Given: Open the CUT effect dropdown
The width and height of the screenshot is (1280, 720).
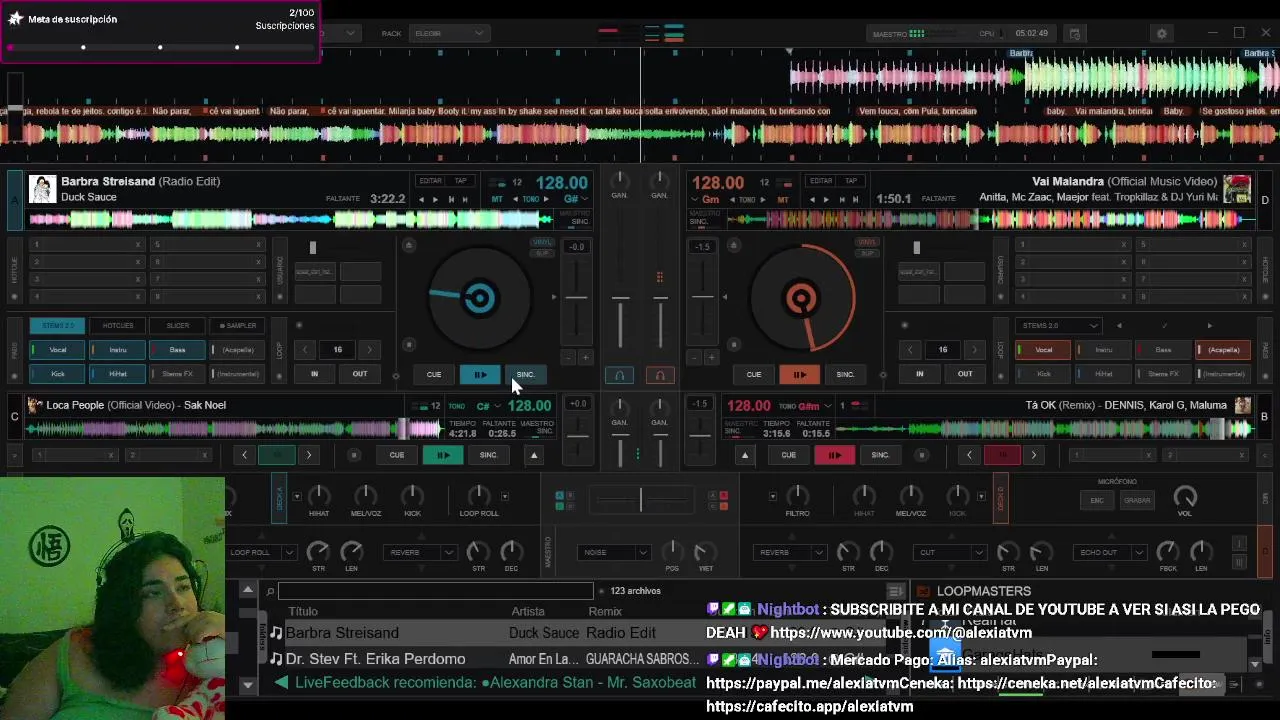Looking at the screenshot, I should 950,552.
